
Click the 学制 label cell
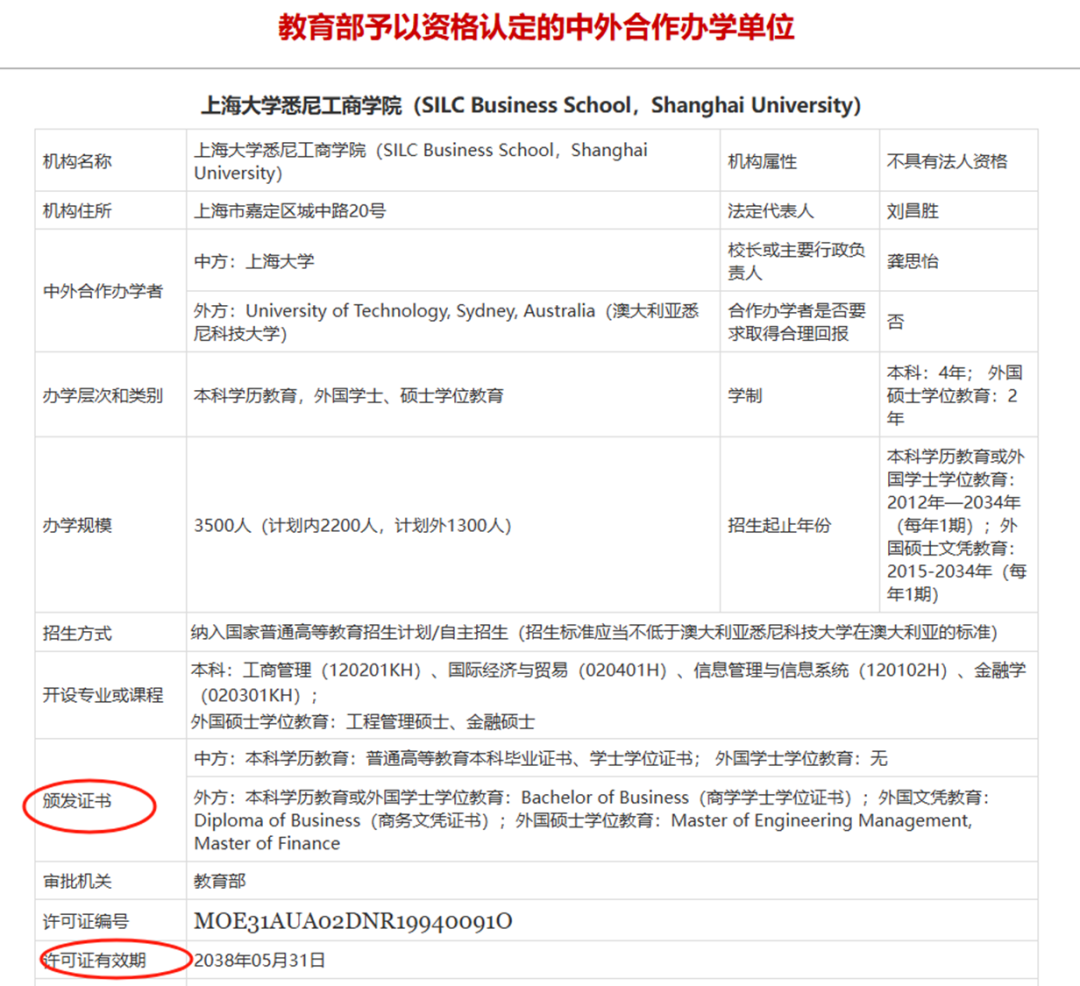[800, 395]
